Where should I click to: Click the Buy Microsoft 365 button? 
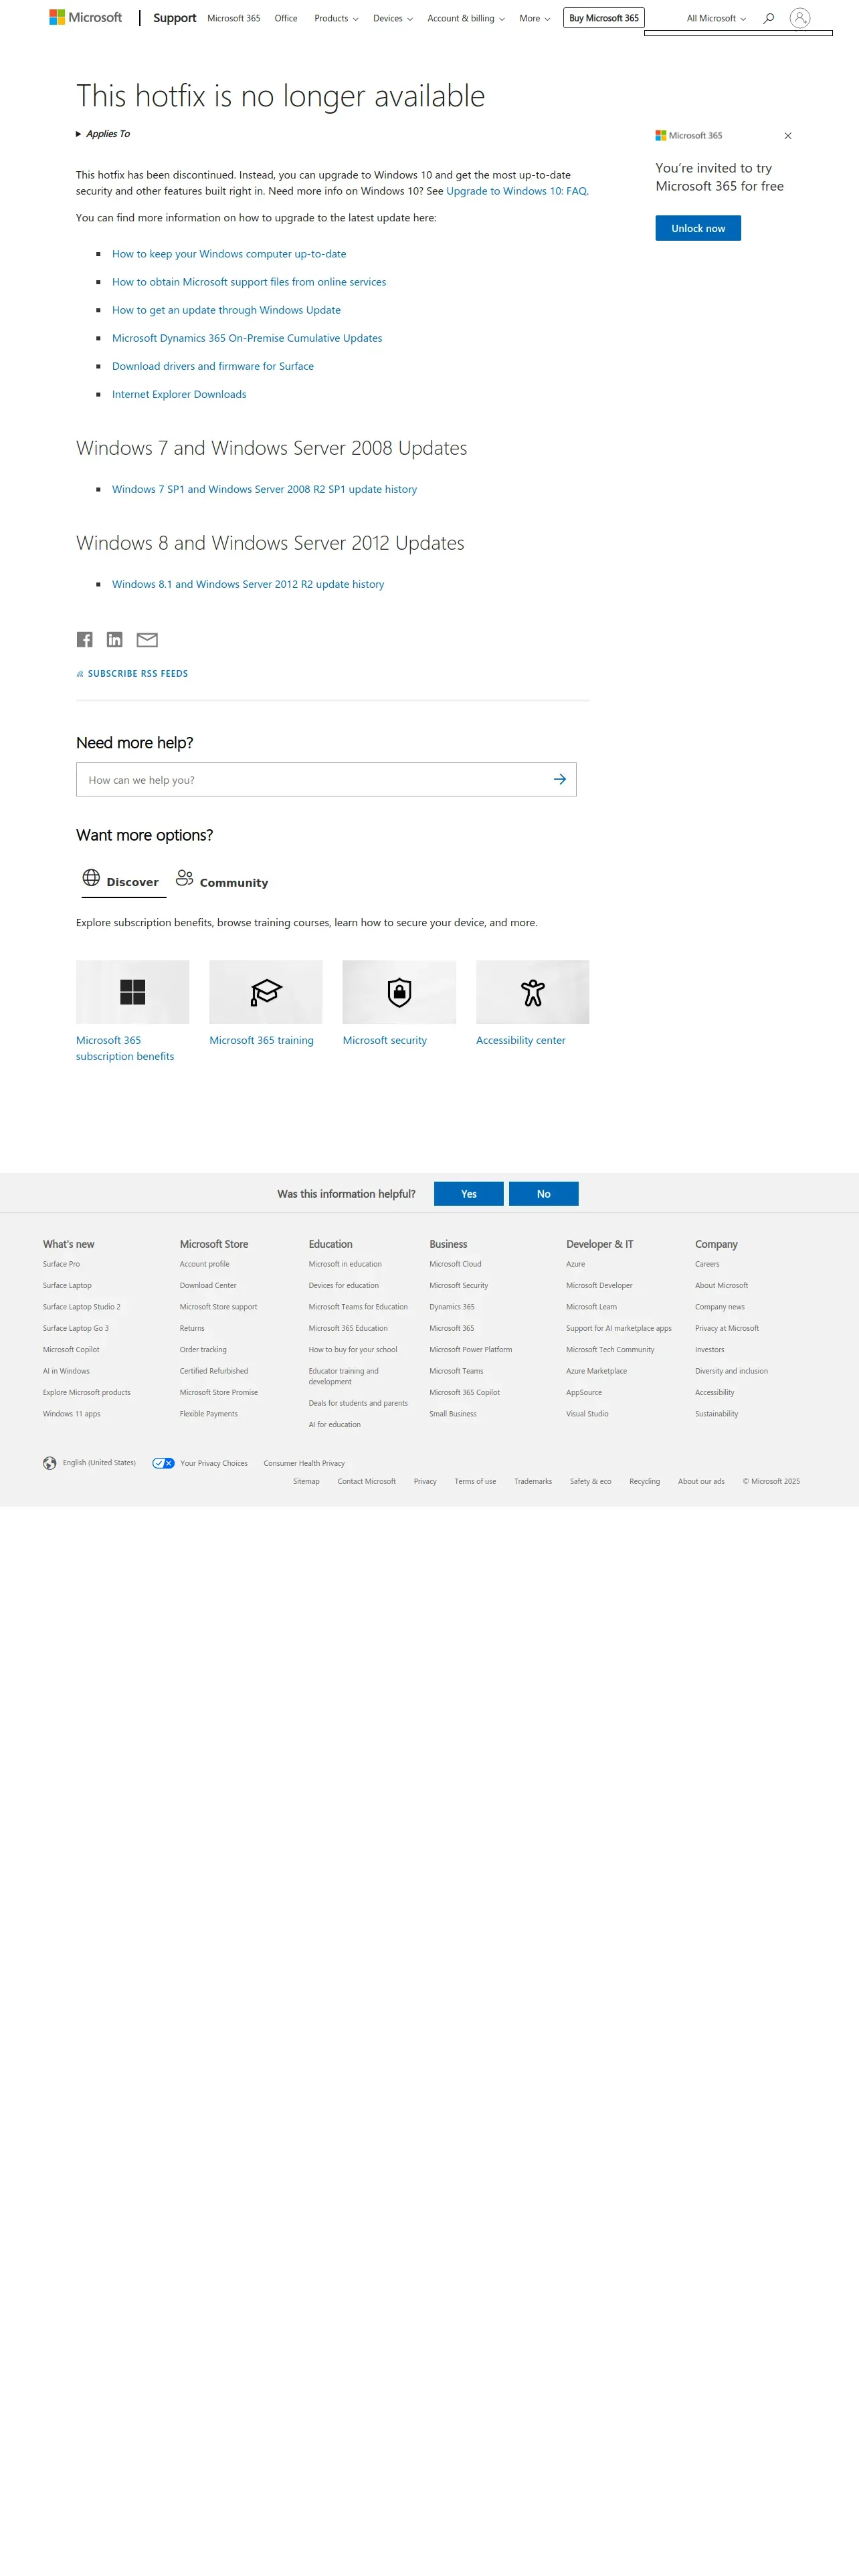point(604,18)
